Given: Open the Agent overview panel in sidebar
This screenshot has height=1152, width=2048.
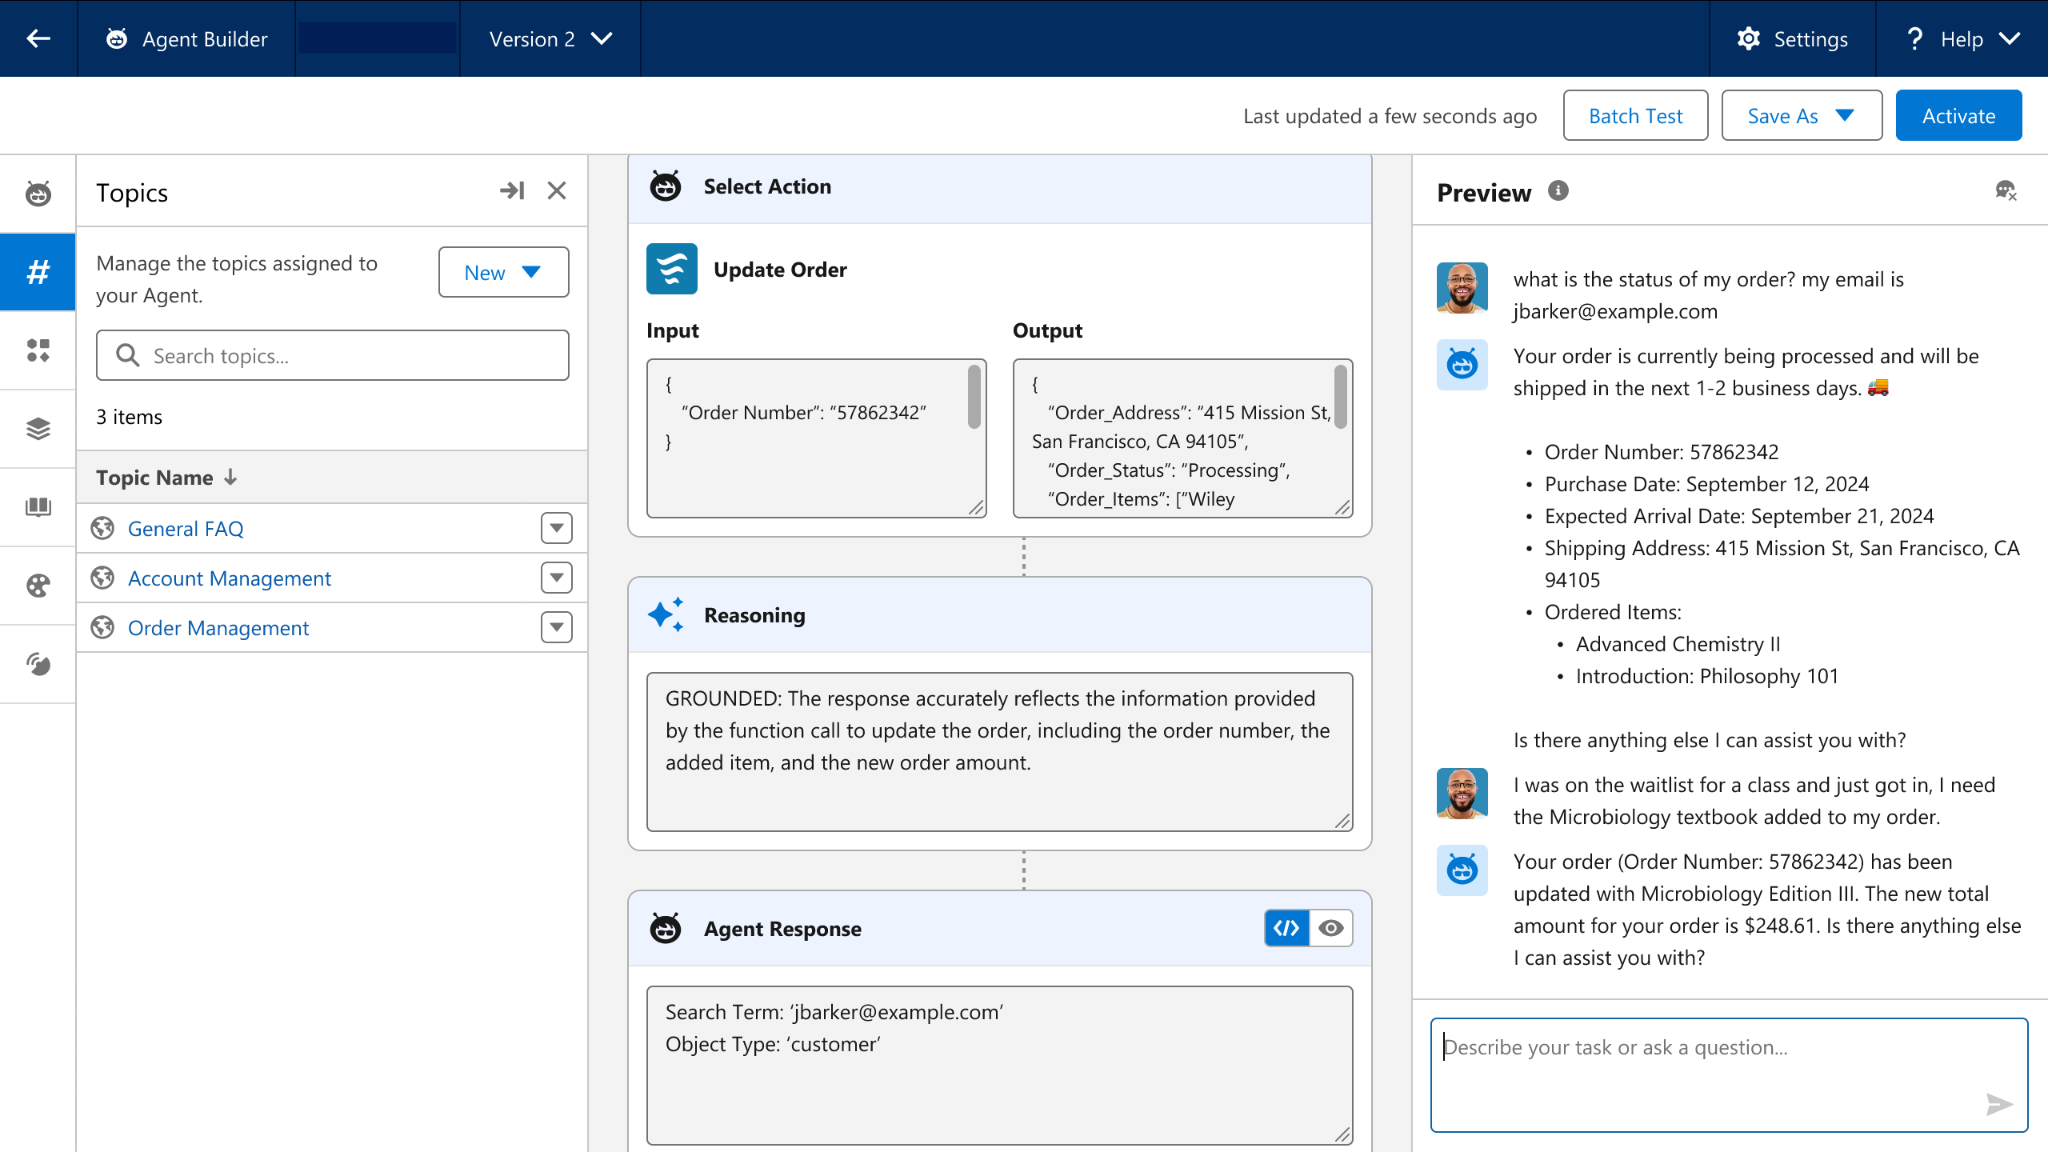Looking at the screenshot, I should point(38,192).
